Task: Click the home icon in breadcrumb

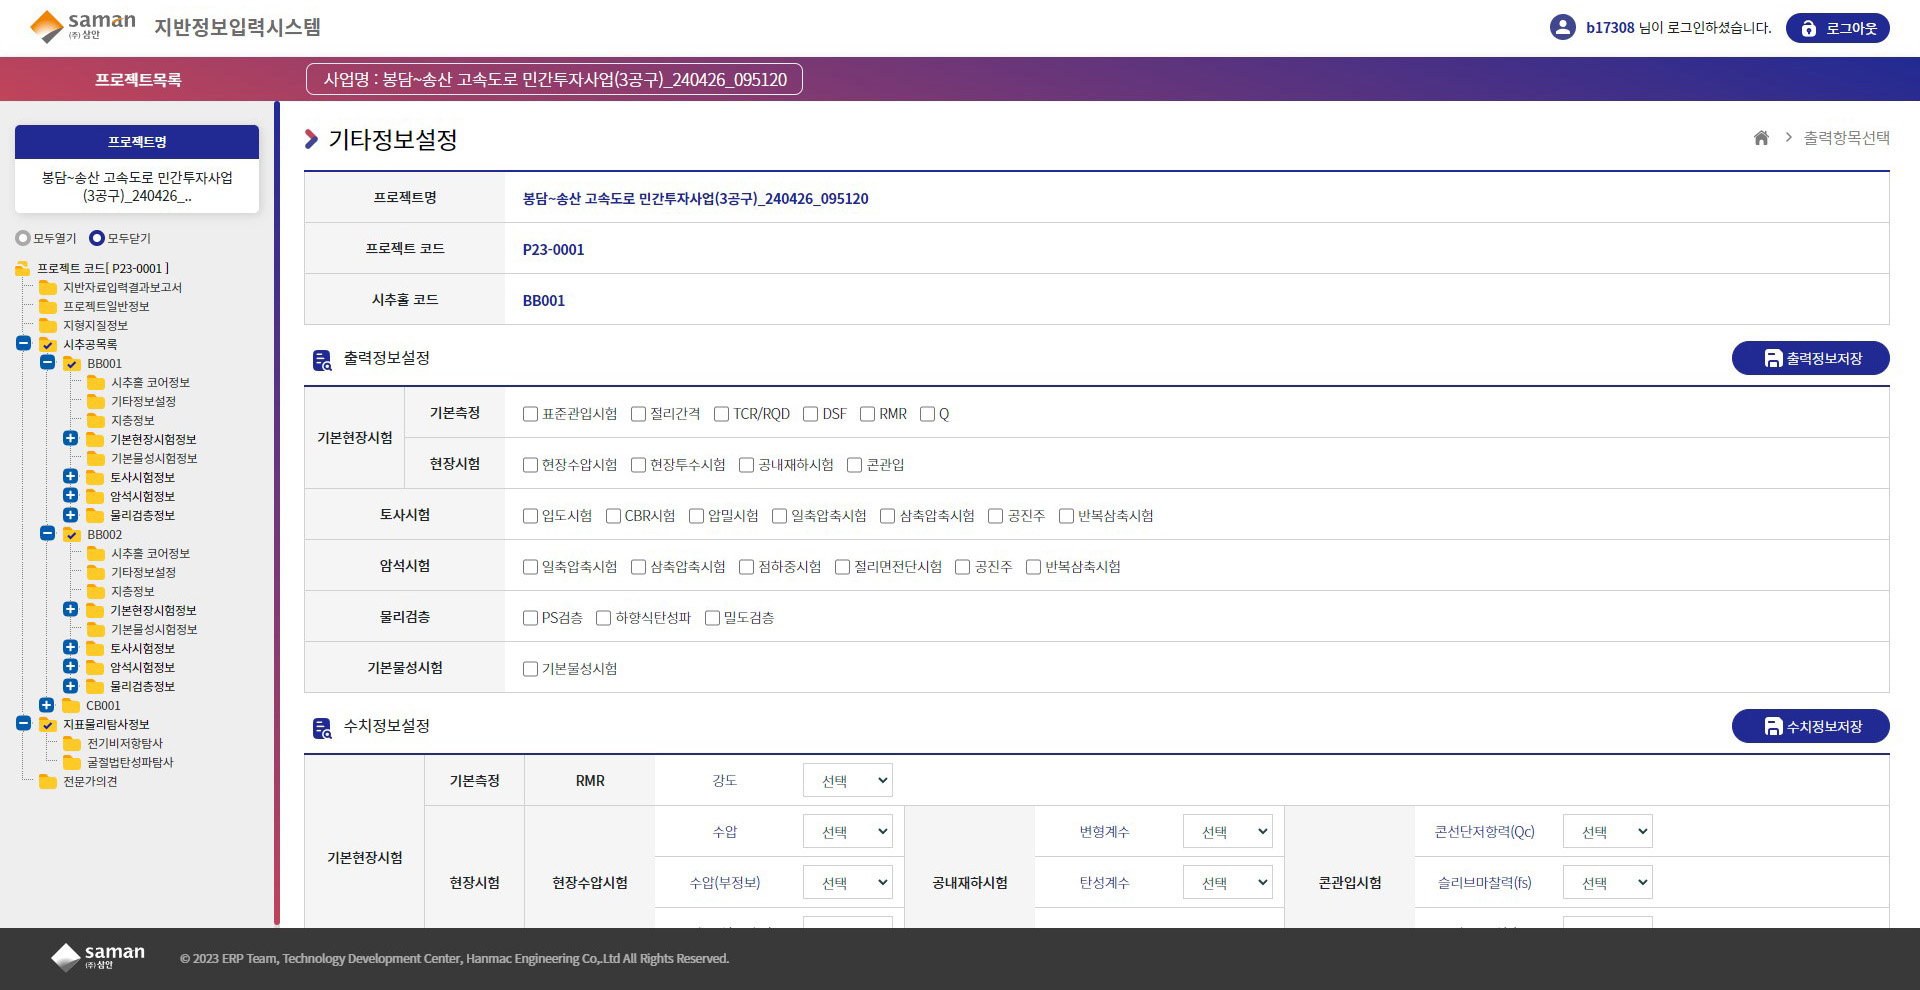Action: 1761,138
